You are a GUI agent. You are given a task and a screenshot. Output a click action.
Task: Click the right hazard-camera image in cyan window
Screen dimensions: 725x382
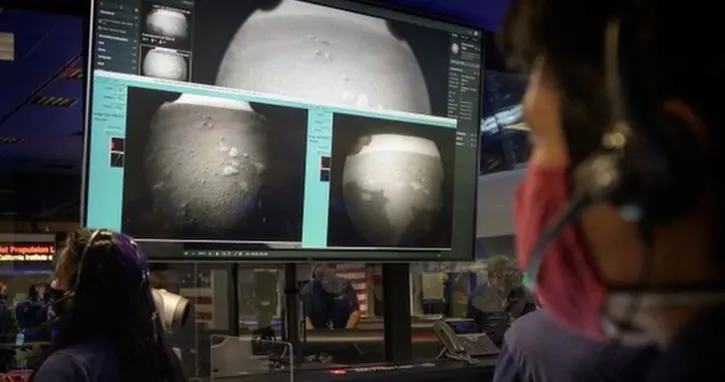(391, 181)
